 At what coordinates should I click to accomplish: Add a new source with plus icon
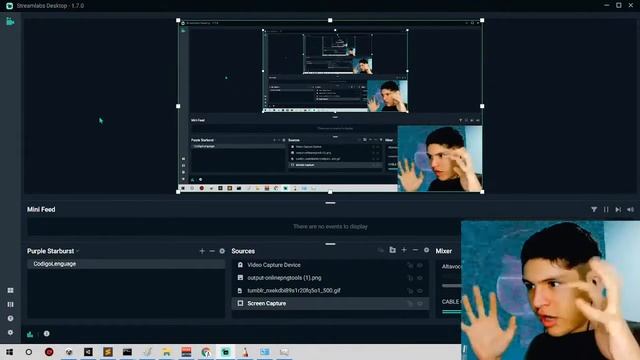[x=404, y=250]
